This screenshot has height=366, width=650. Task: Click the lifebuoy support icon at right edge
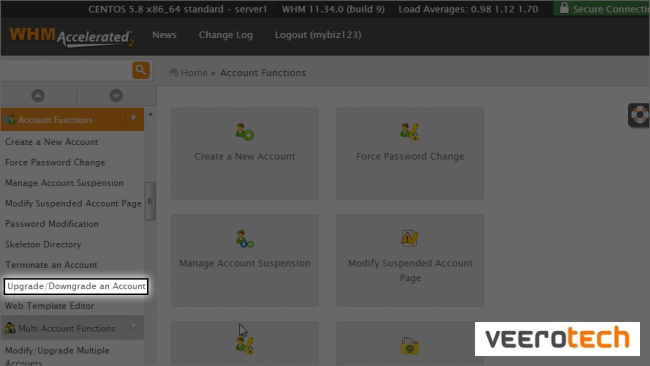click(640, 115)
